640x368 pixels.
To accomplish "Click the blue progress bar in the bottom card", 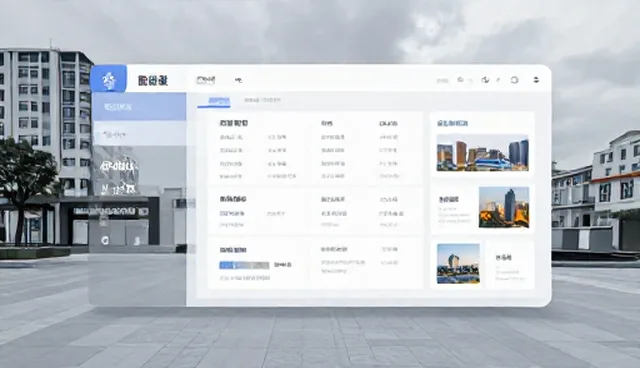I will click(x=244, y=265).
